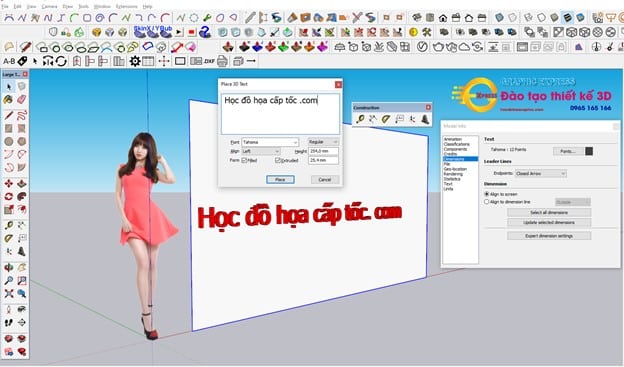
Task: Pick the Paint Bucket tool
Action: (9, 100)
